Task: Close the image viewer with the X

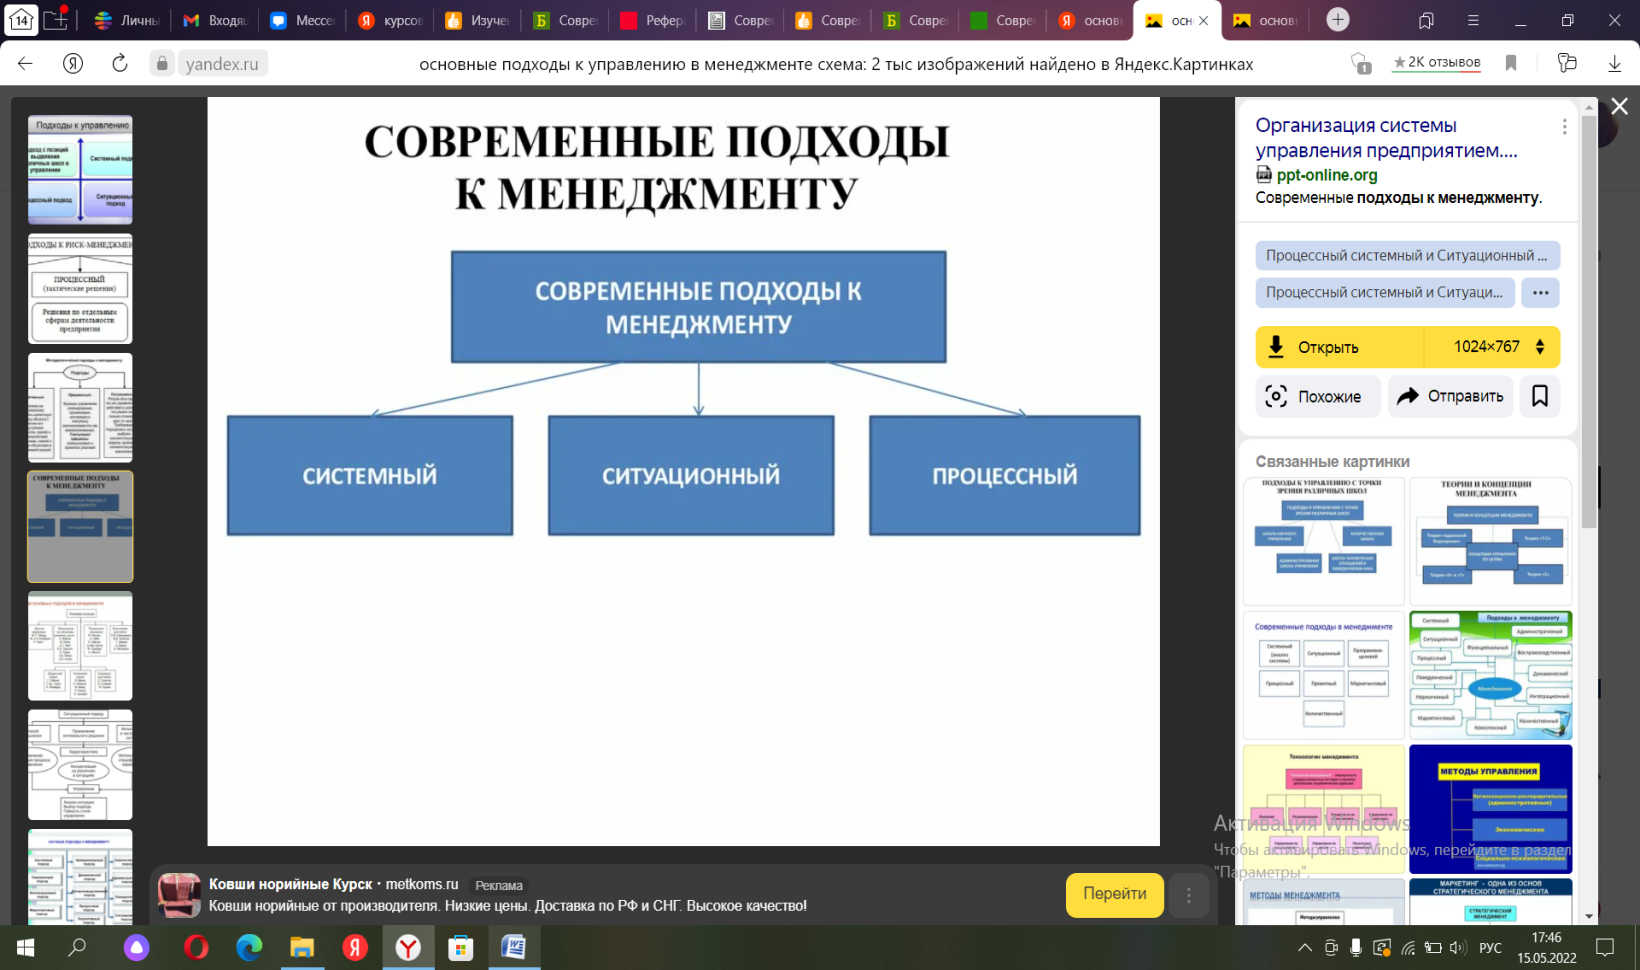Action: click(1619, 106)
